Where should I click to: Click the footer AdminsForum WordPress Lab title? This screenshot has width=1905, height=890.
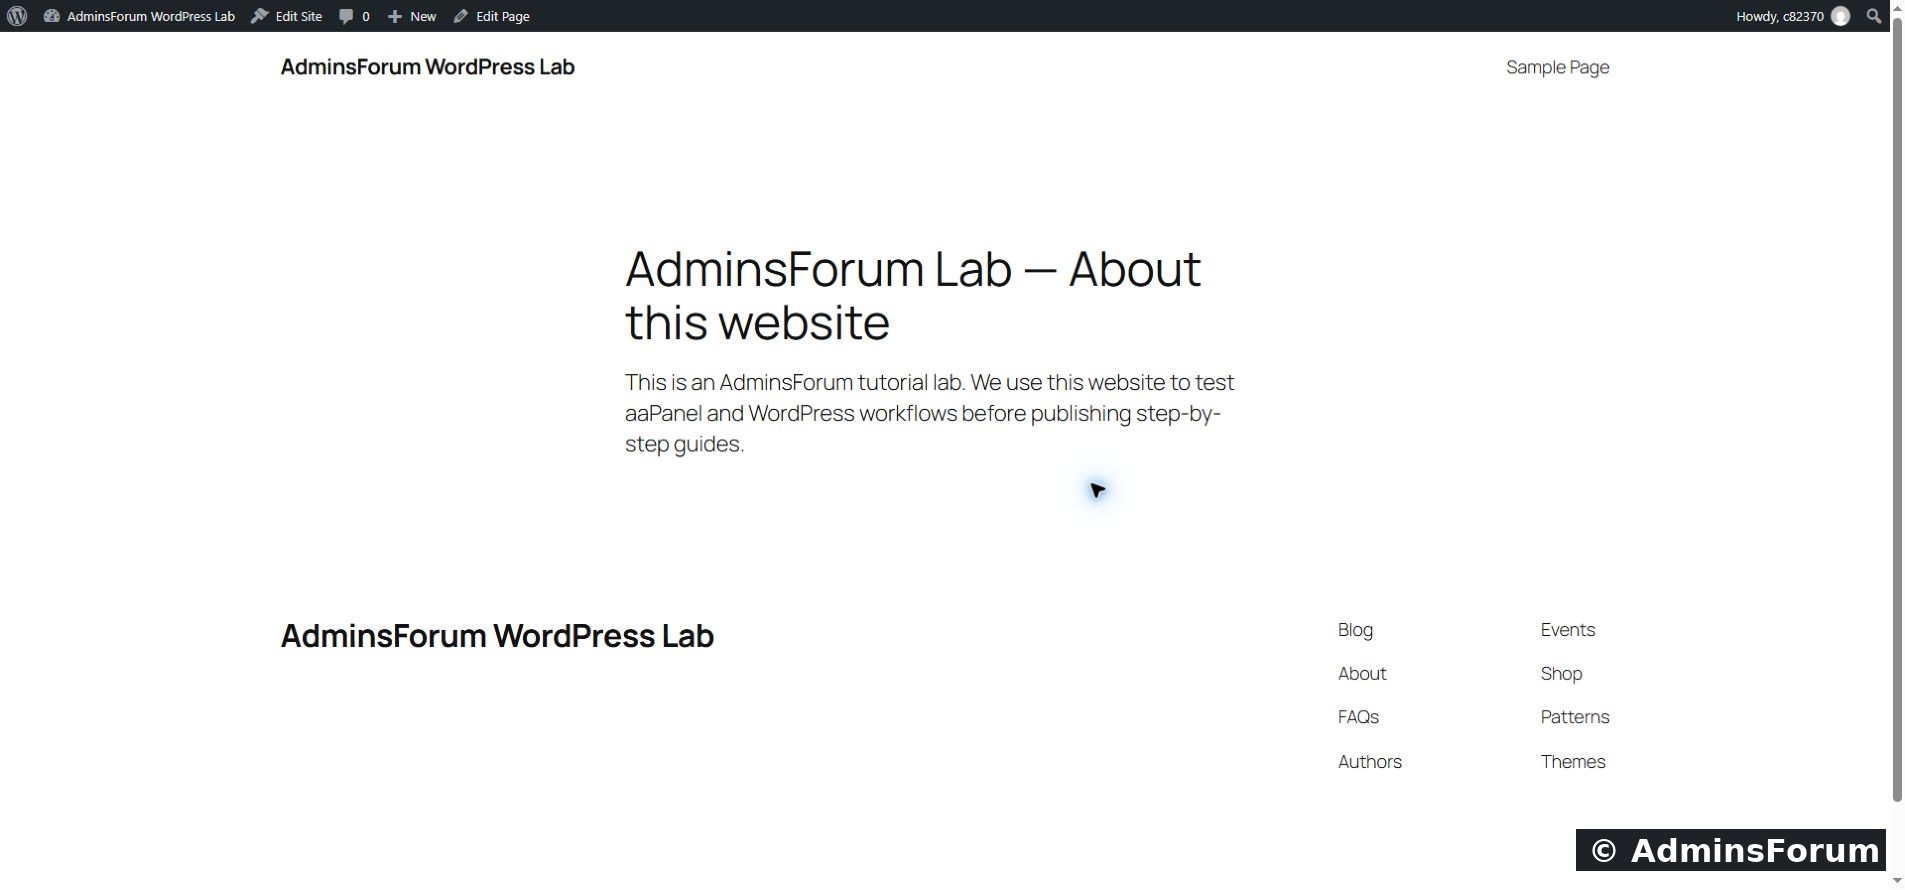click(497, 636)
